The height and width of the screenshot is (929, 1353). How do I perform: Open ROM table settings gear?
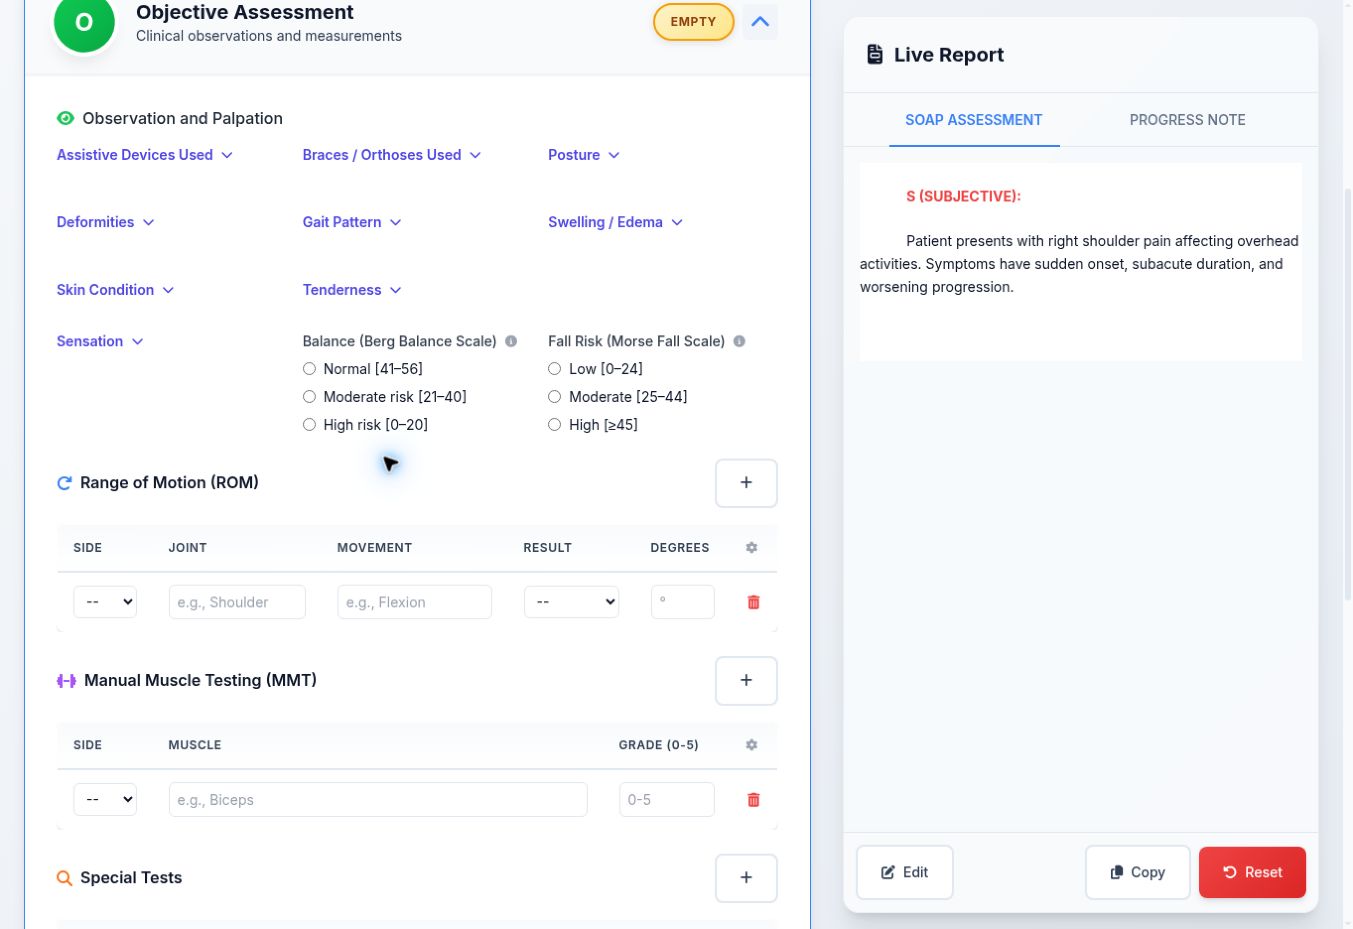click(x=752, y=548)
